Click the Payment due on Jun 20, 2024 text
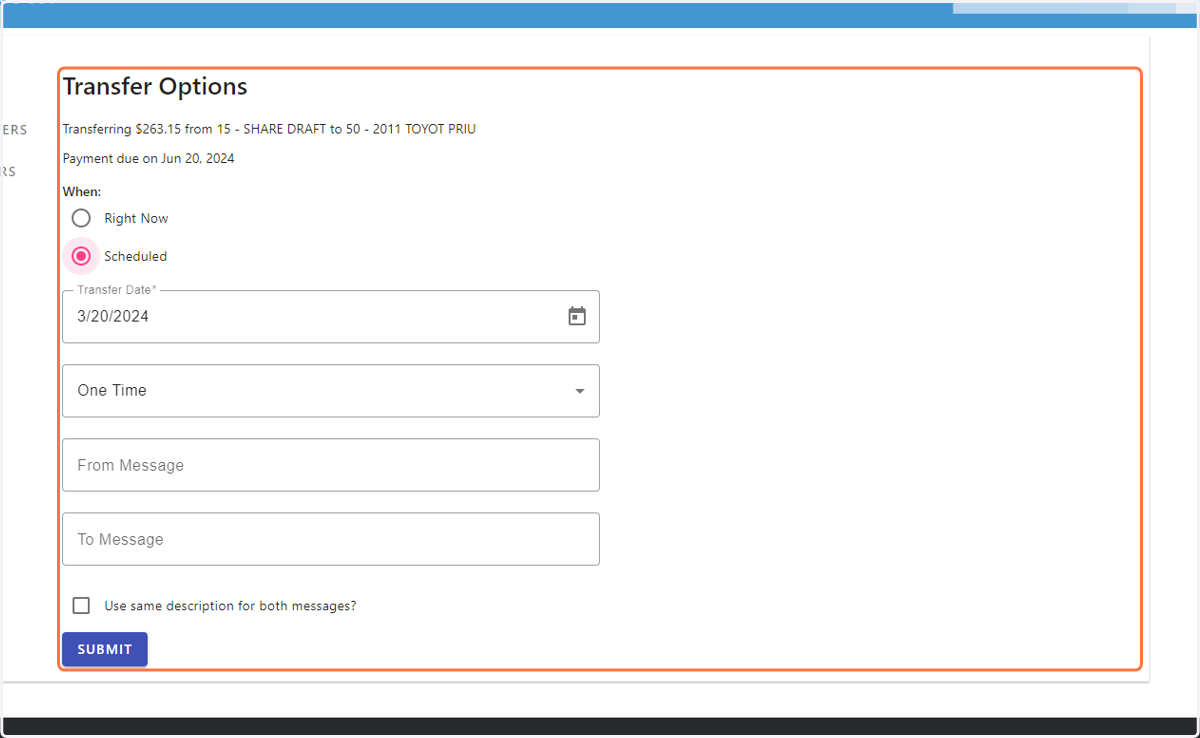 (148, 158)
